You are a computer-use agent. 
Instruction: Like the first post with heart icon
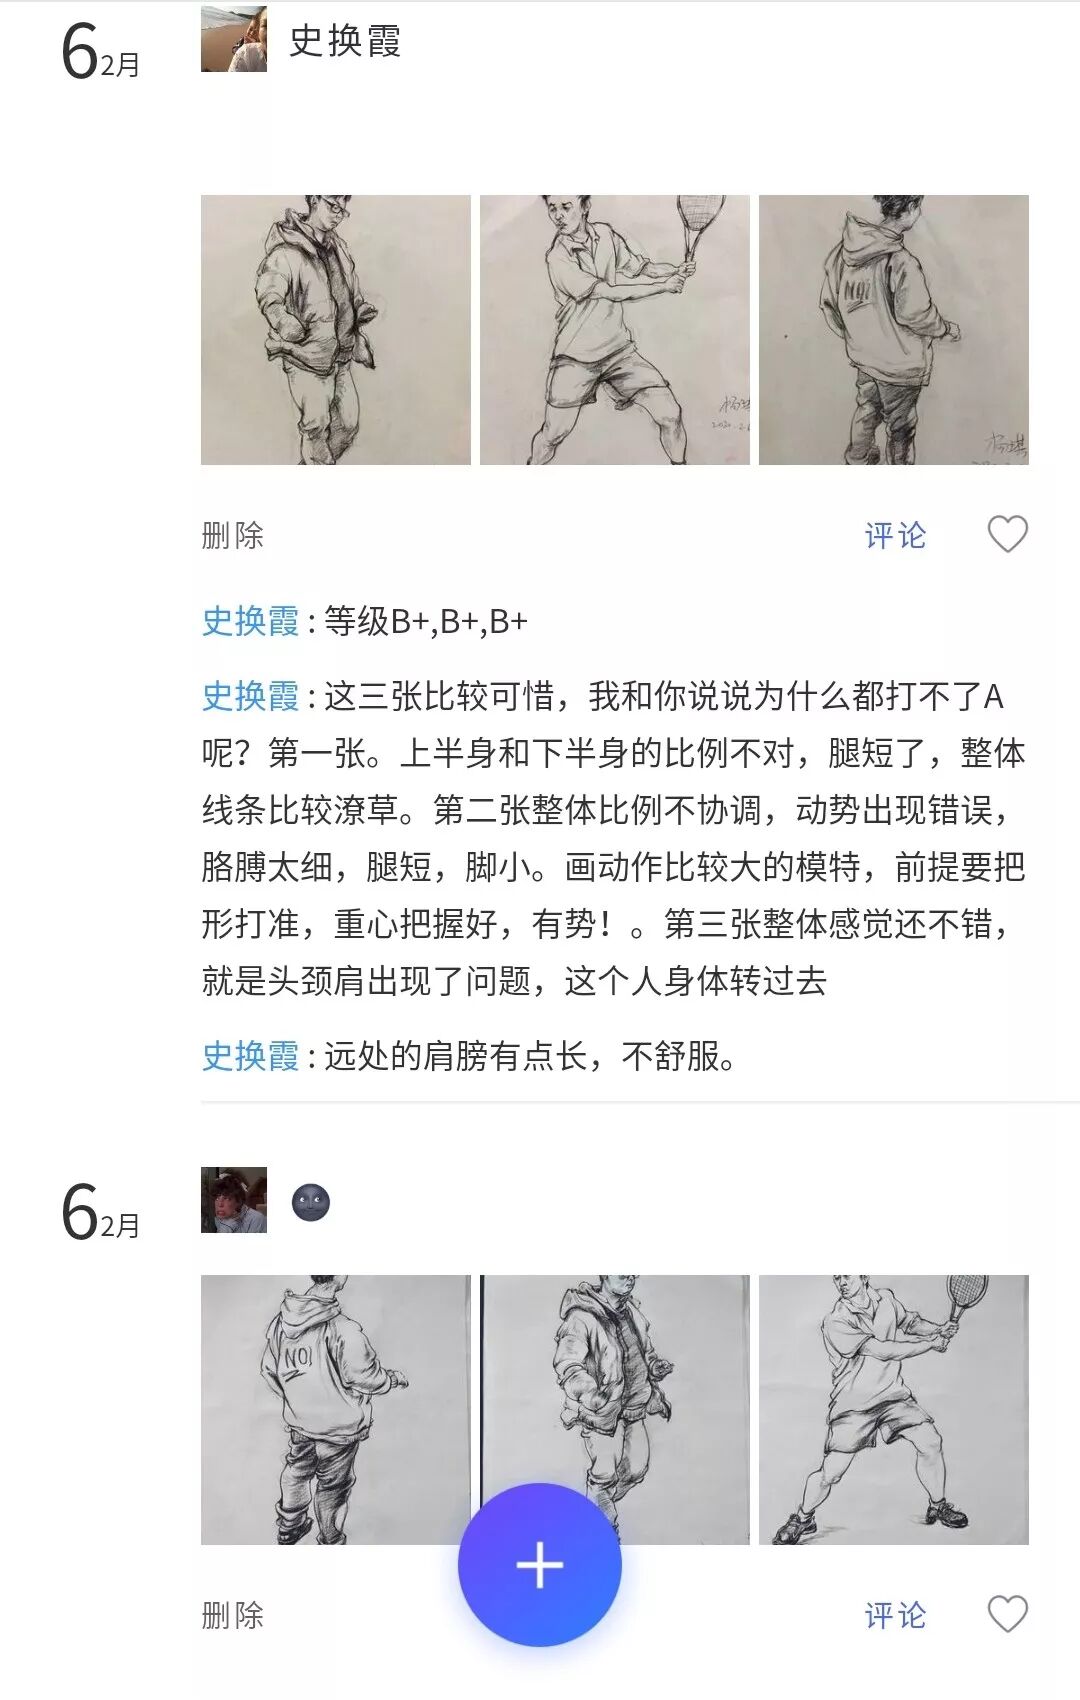pos(1007,534)
